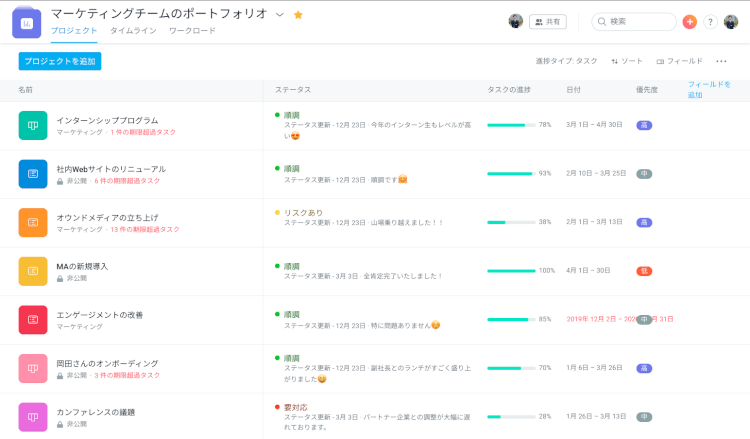This screenshot has width=750, height=439.
Task: Switch to the ワークロード tab
Action: (x=192, y=31)
